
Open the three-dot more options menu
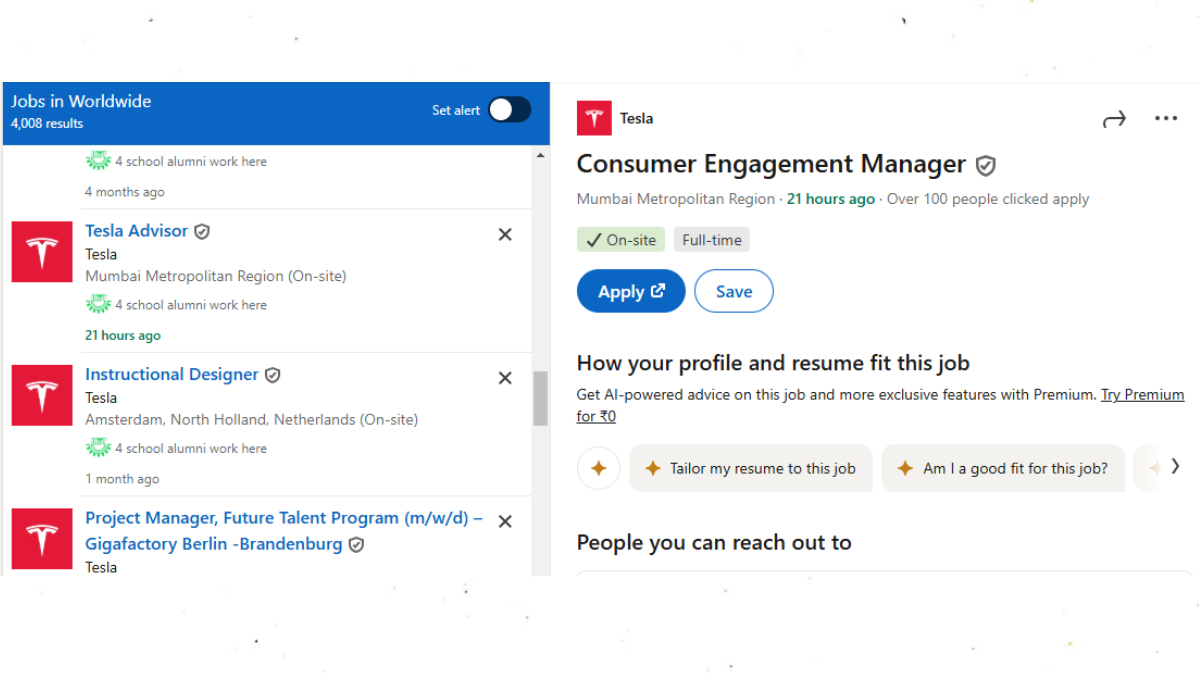pyautogui.click(x=1166, y=119)
